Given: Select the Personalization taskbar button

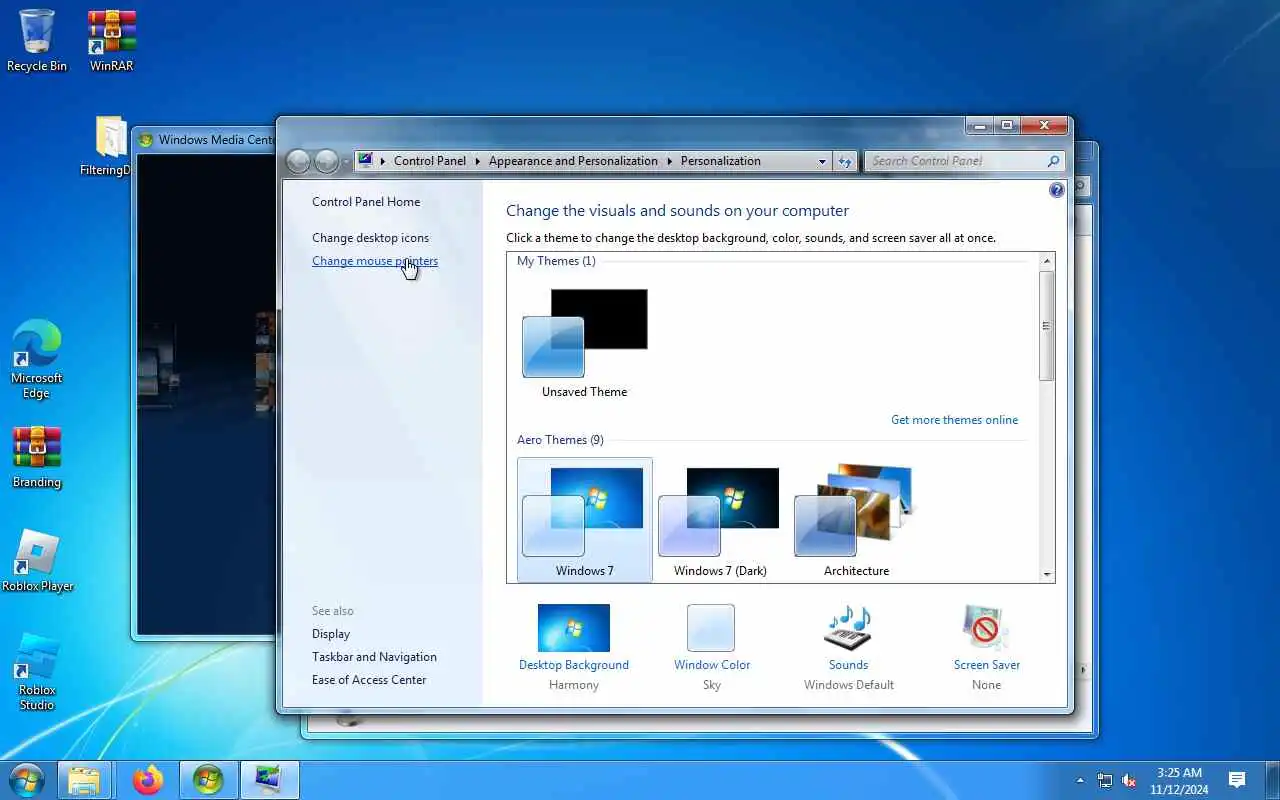Looking at the screenshot, I should pyautogui.click(x=269, y=780).
